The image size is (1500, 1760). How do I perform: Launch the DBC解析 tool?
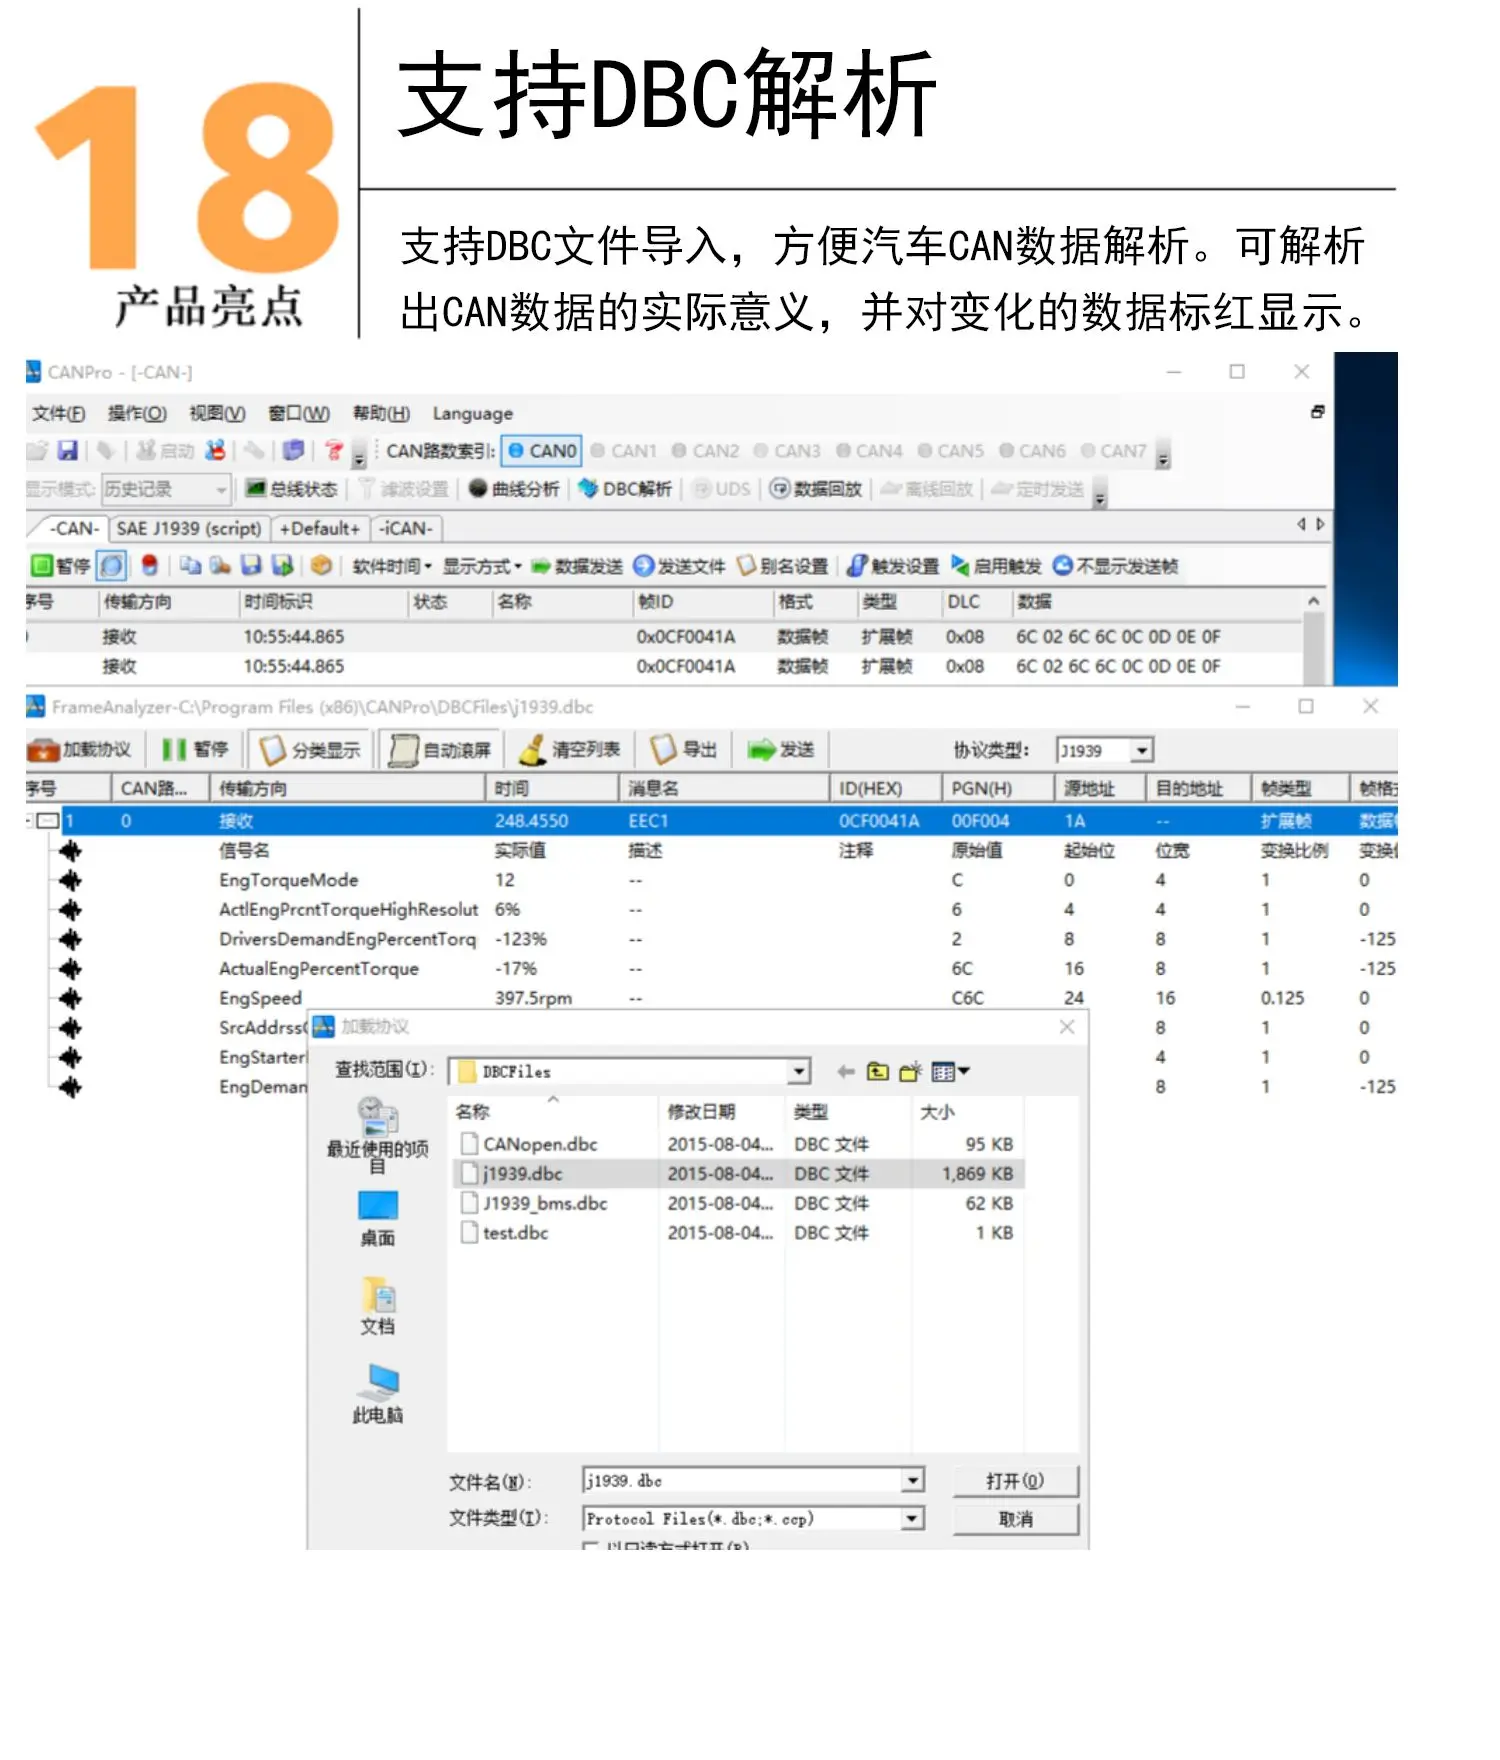point(625,489)
